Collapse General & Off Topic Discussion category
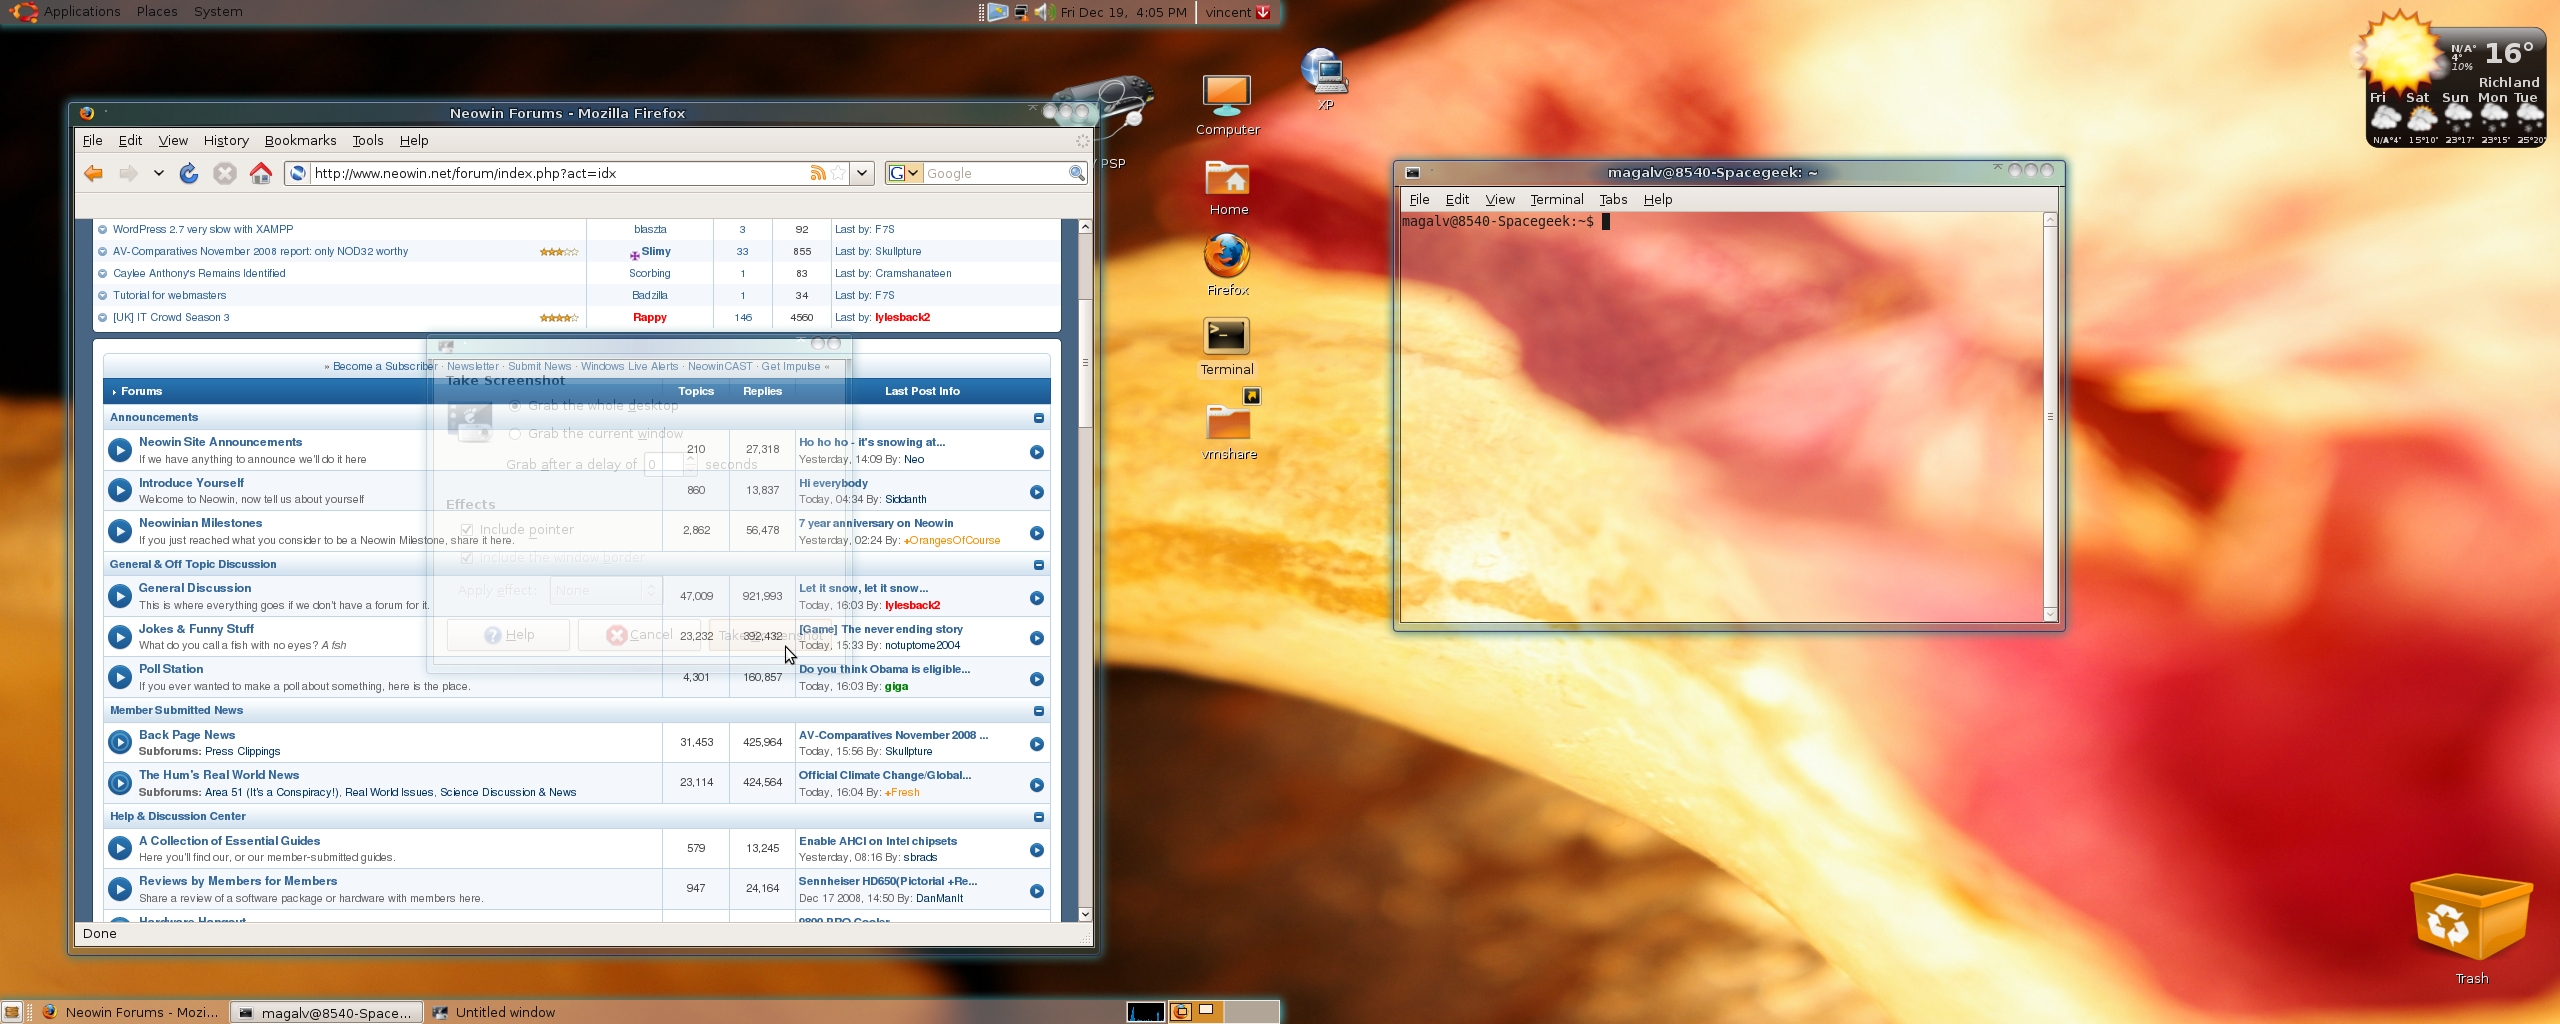 (1039, 565)
